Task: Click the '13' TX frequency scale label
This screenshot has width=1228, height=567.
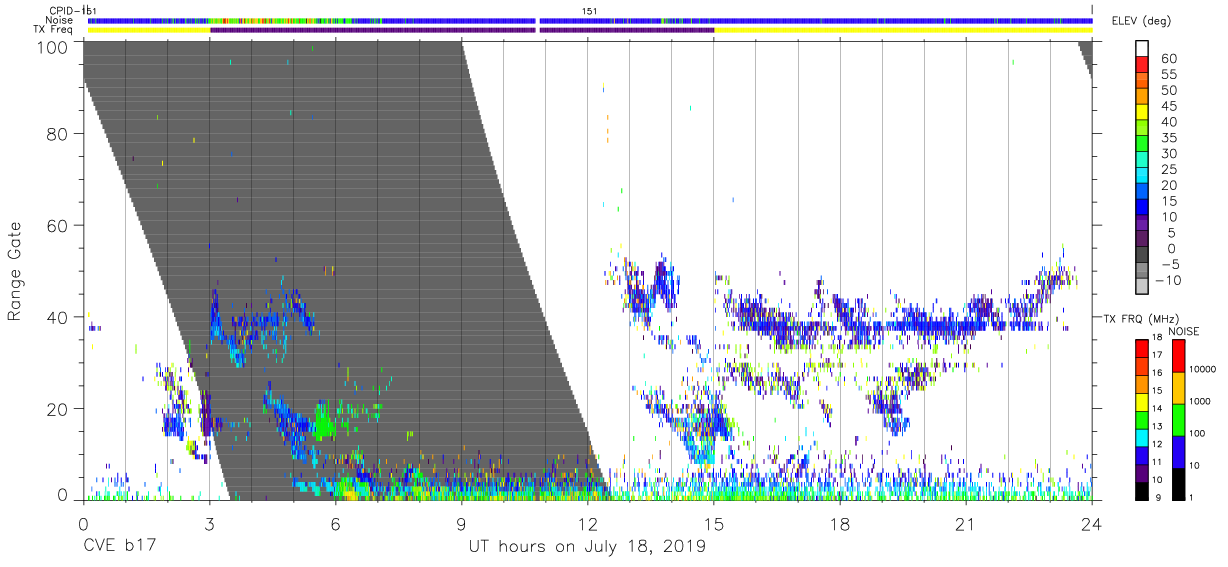Action: [1156, 427]
